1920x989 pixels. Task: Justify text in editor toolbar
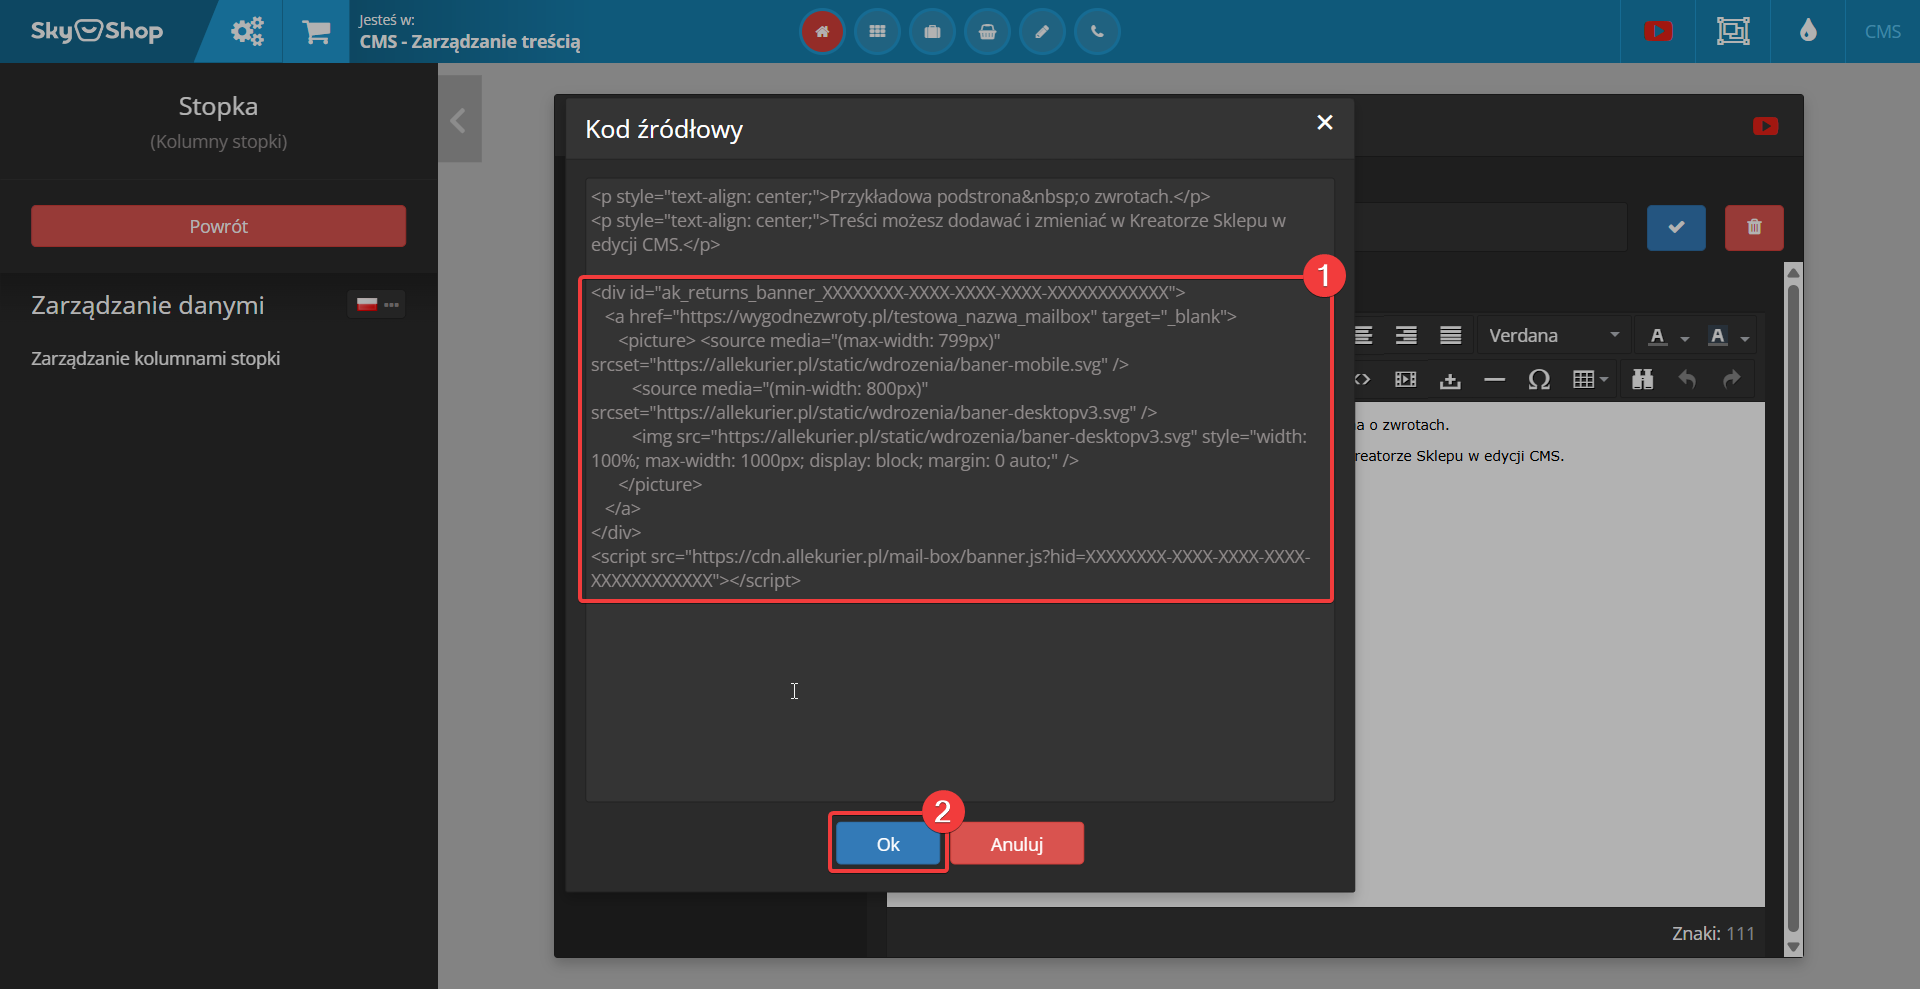[x=1450, y=335]
